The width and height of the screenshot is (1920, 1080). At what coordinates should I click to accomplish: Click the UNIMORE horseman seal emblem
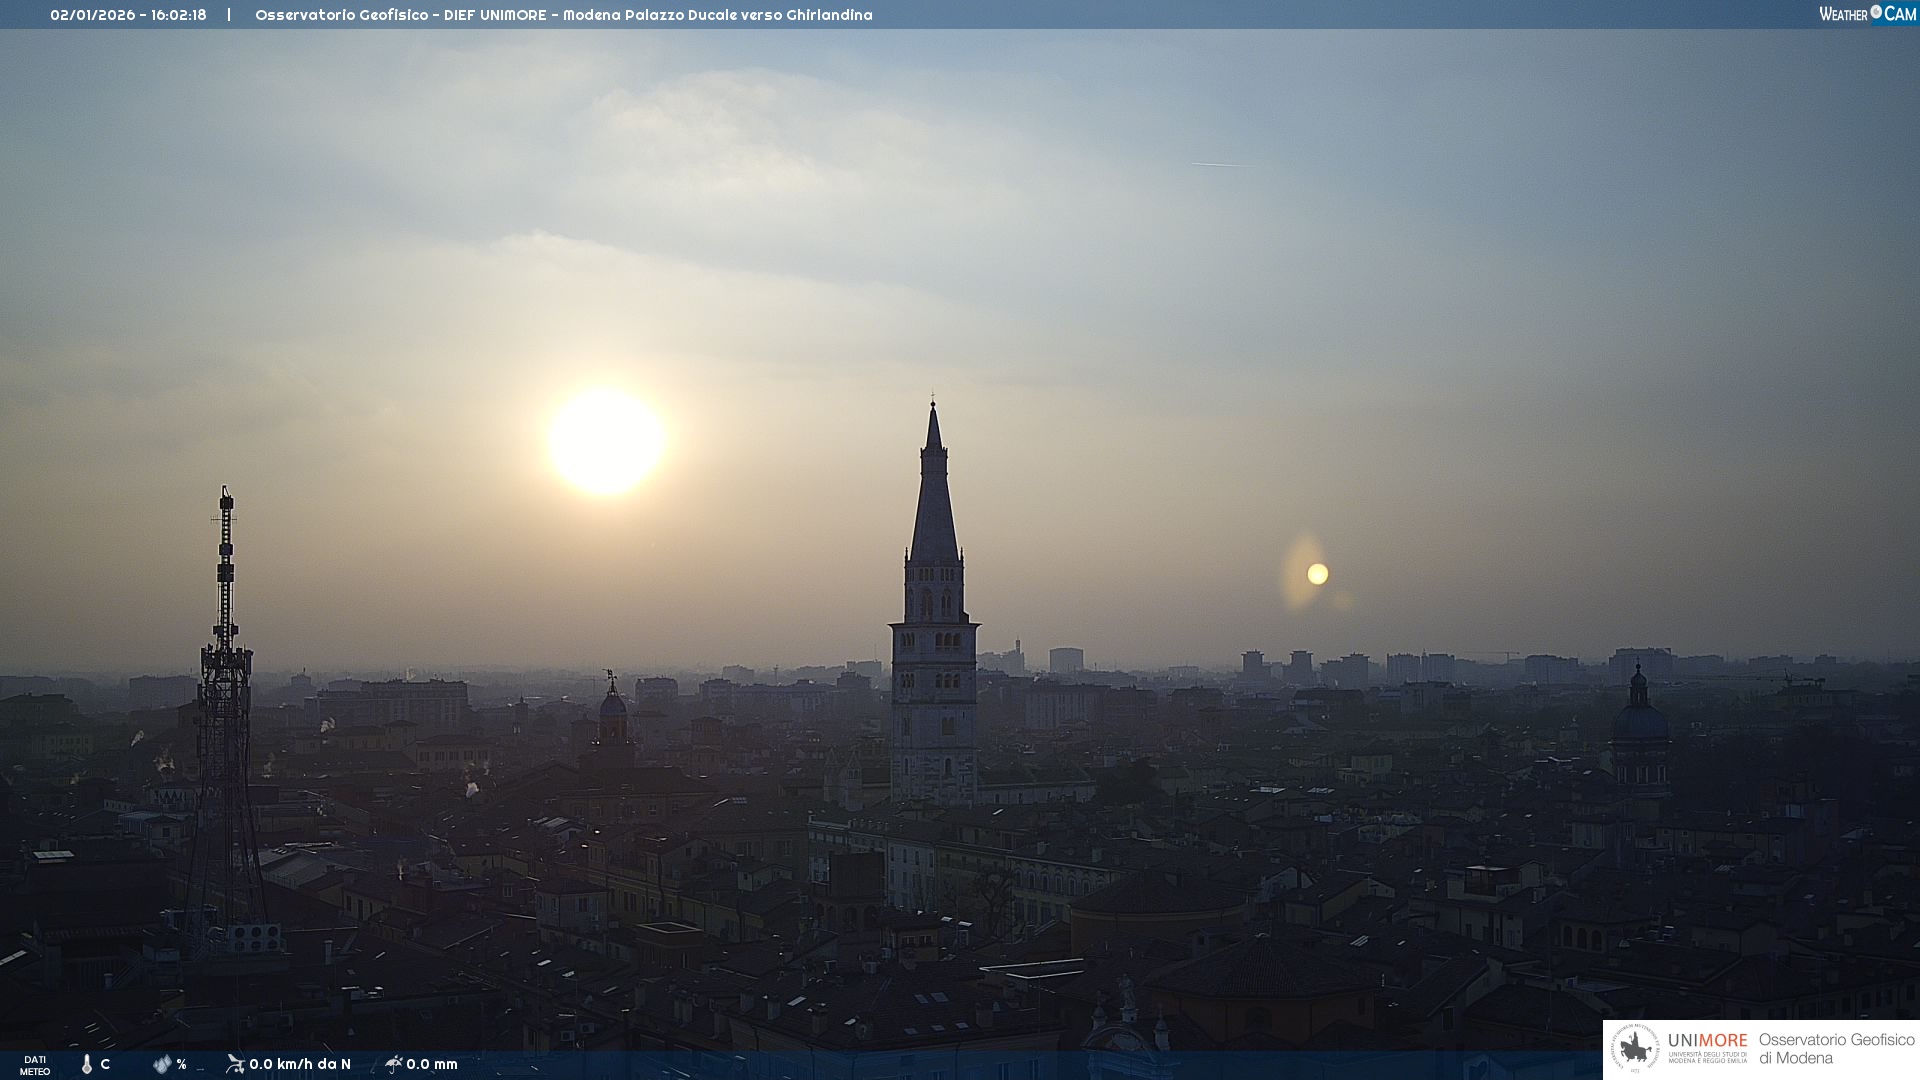[1635, 1049]
